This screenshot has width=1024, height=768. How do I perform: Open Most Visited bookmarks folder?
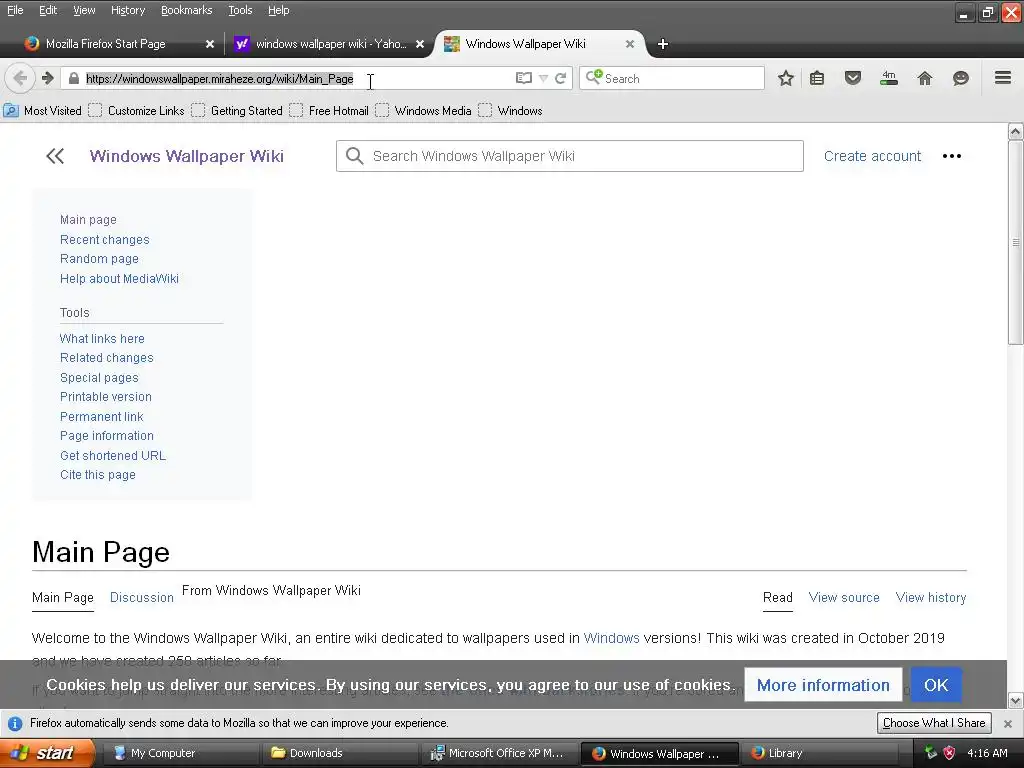(42, 110)
